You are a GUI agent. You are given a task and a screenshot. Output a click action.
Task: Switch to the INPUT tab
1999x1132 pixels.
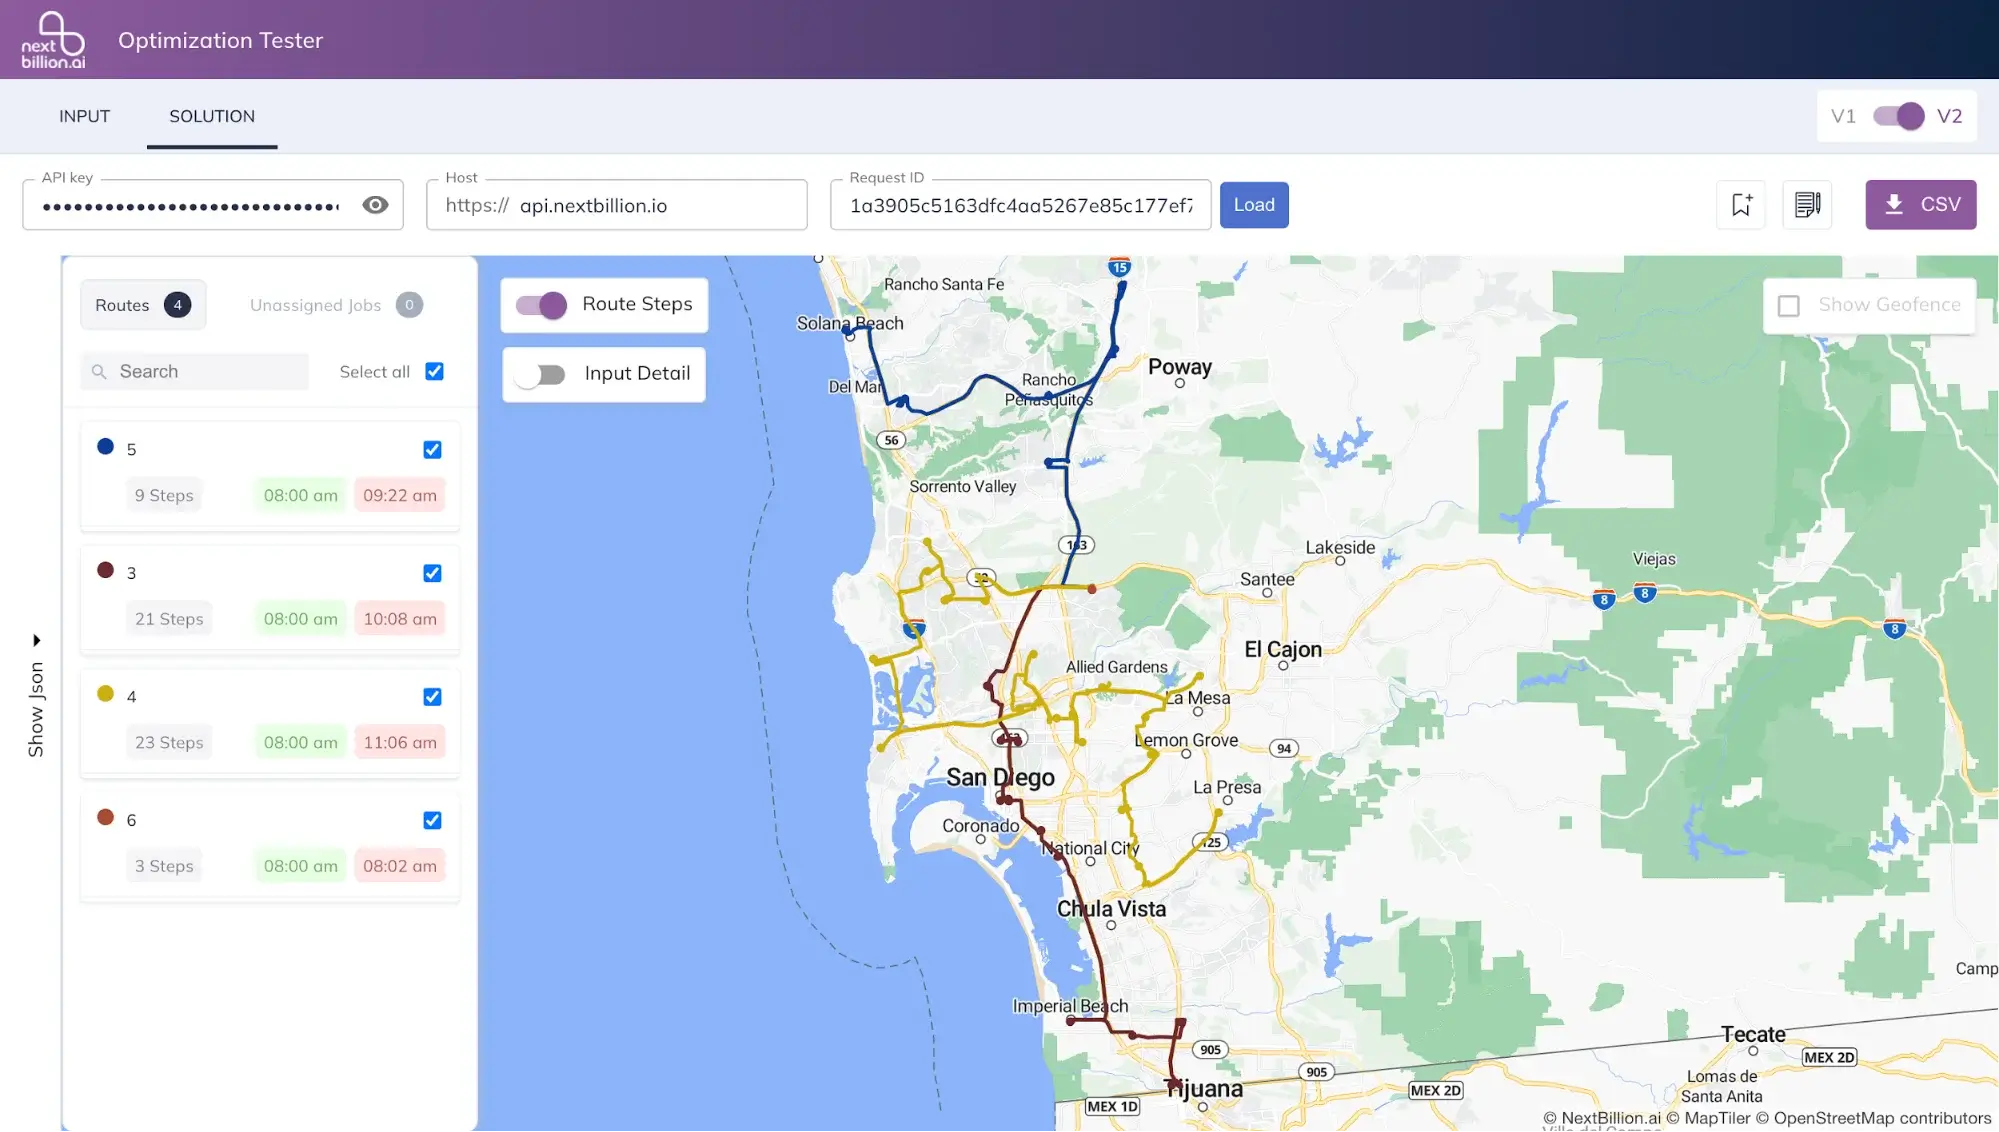[x=84, y=115]
